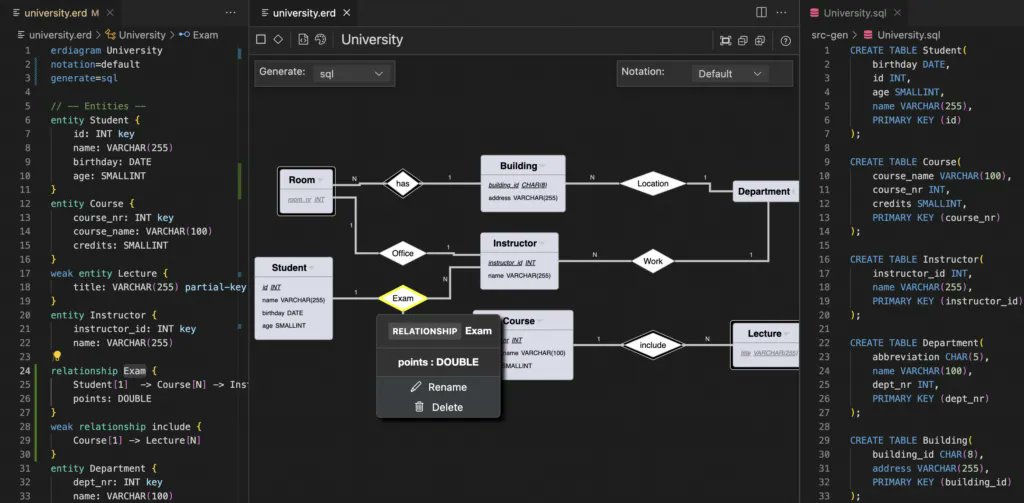Select the Office relationship diamond
The image size is (1024, 503).
click(402, 253)
